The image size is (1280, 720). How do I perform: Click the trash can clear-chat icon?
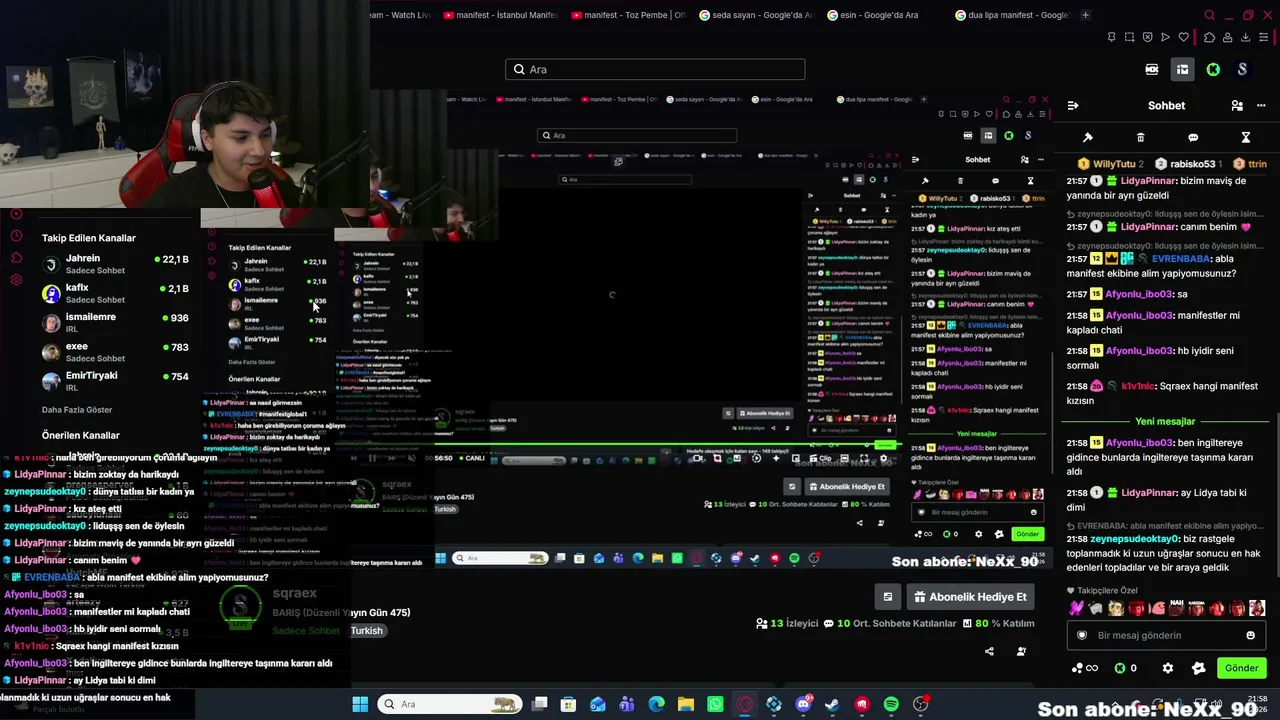1140,137
